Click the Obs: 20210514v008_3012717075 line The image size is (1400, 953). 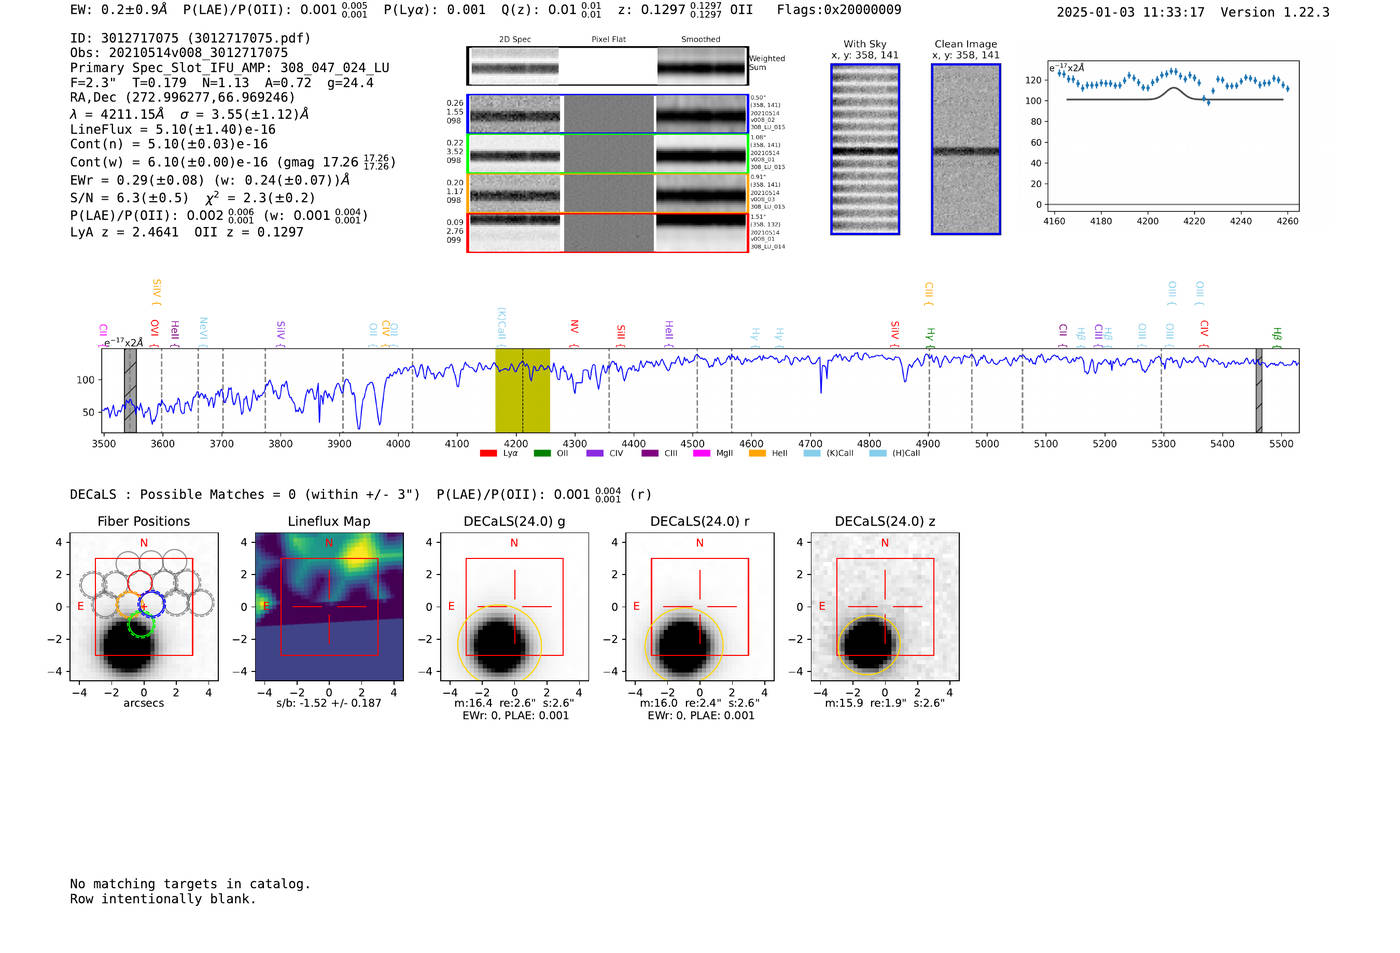tap(179, 53)
